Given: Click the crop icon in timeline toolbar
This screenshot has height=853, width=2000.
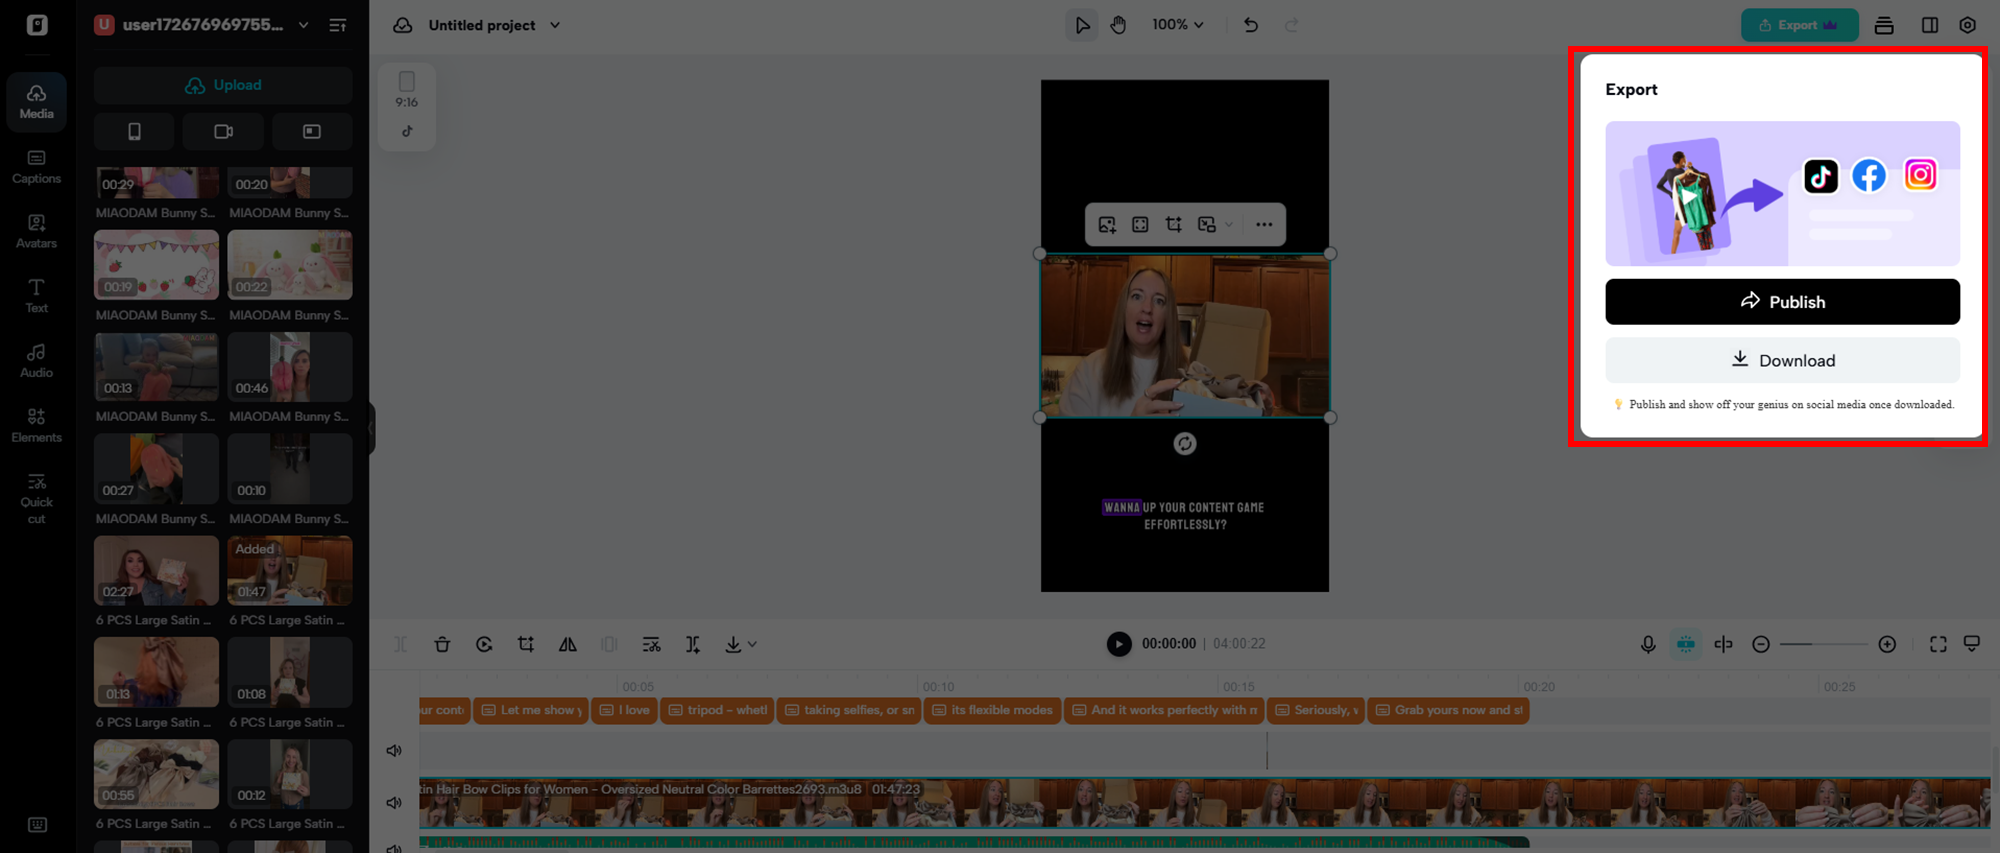Looking at the screenshot, I should (526, 645).
